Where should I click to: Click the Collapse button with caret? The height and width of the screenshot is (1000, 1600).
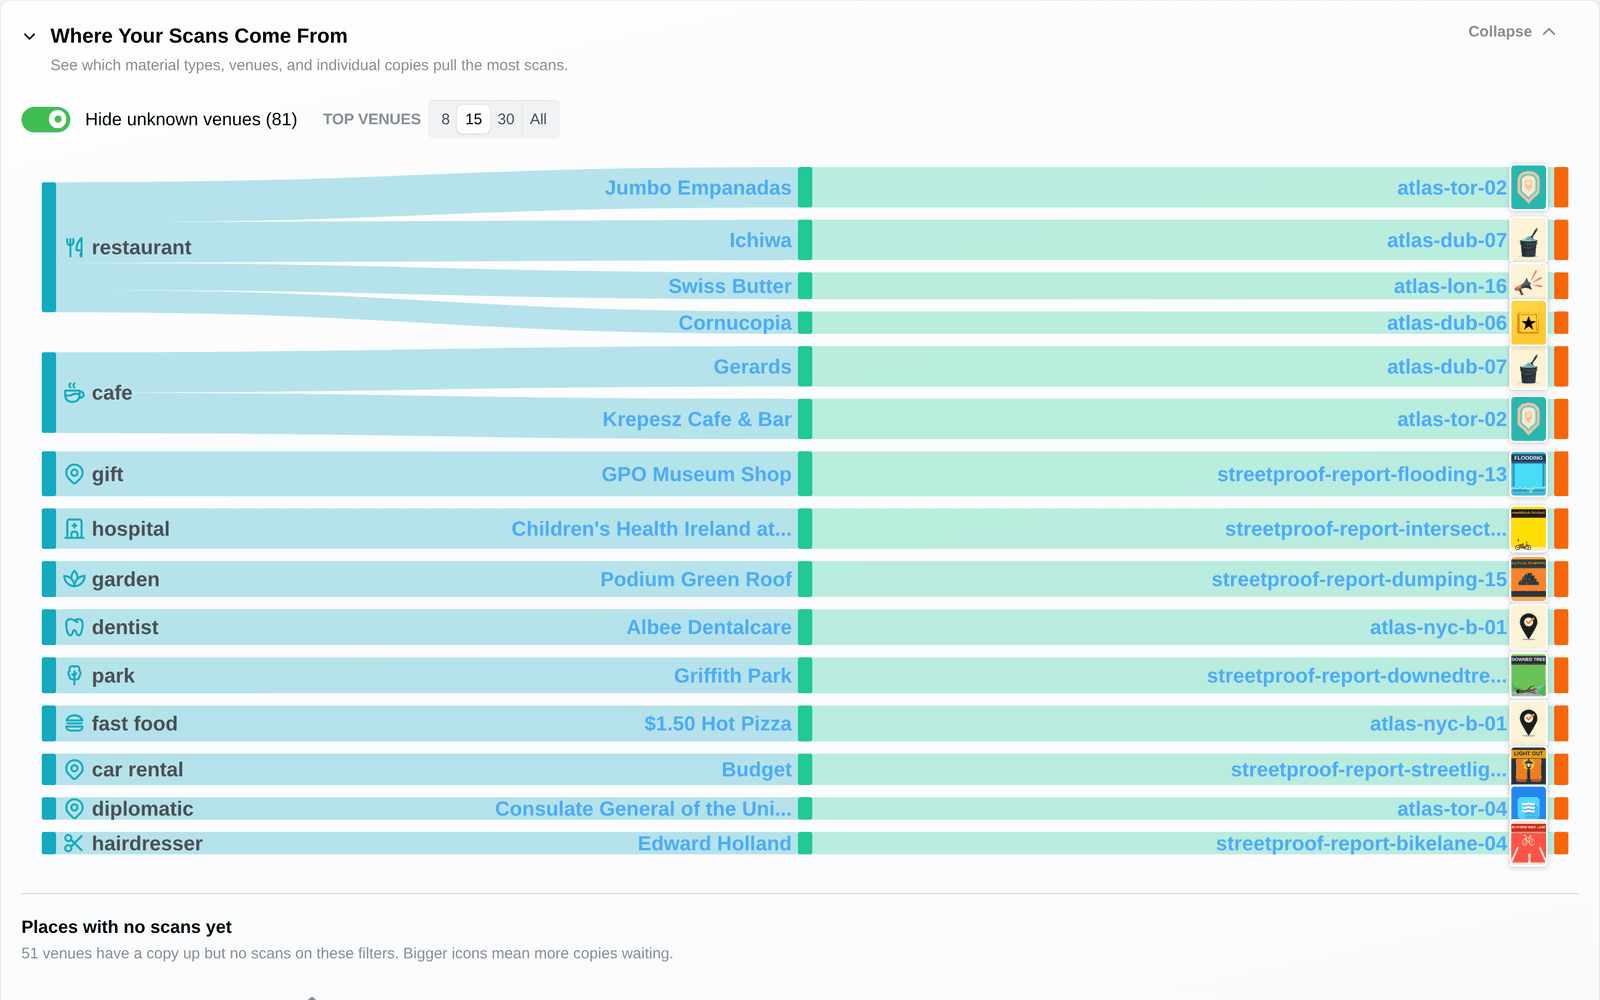(x=1512, y=32)
